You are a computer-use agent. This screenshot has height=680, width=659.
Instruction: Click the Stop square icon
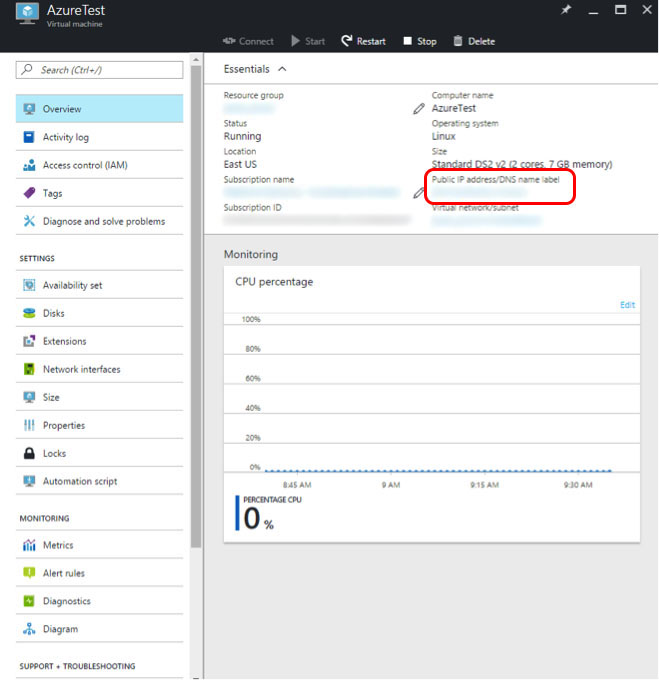click(x=407, y=41)
